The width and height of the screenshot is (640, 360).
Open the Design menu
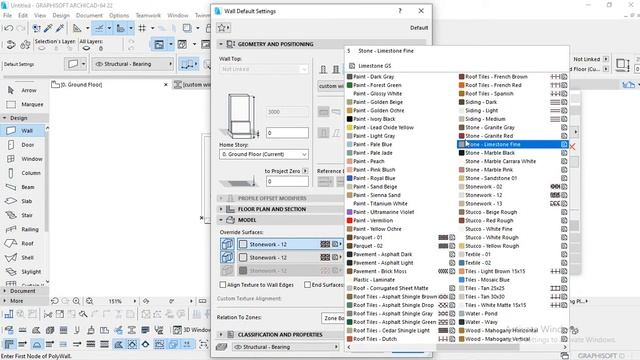pyautogui.click(x=61, y=16)
